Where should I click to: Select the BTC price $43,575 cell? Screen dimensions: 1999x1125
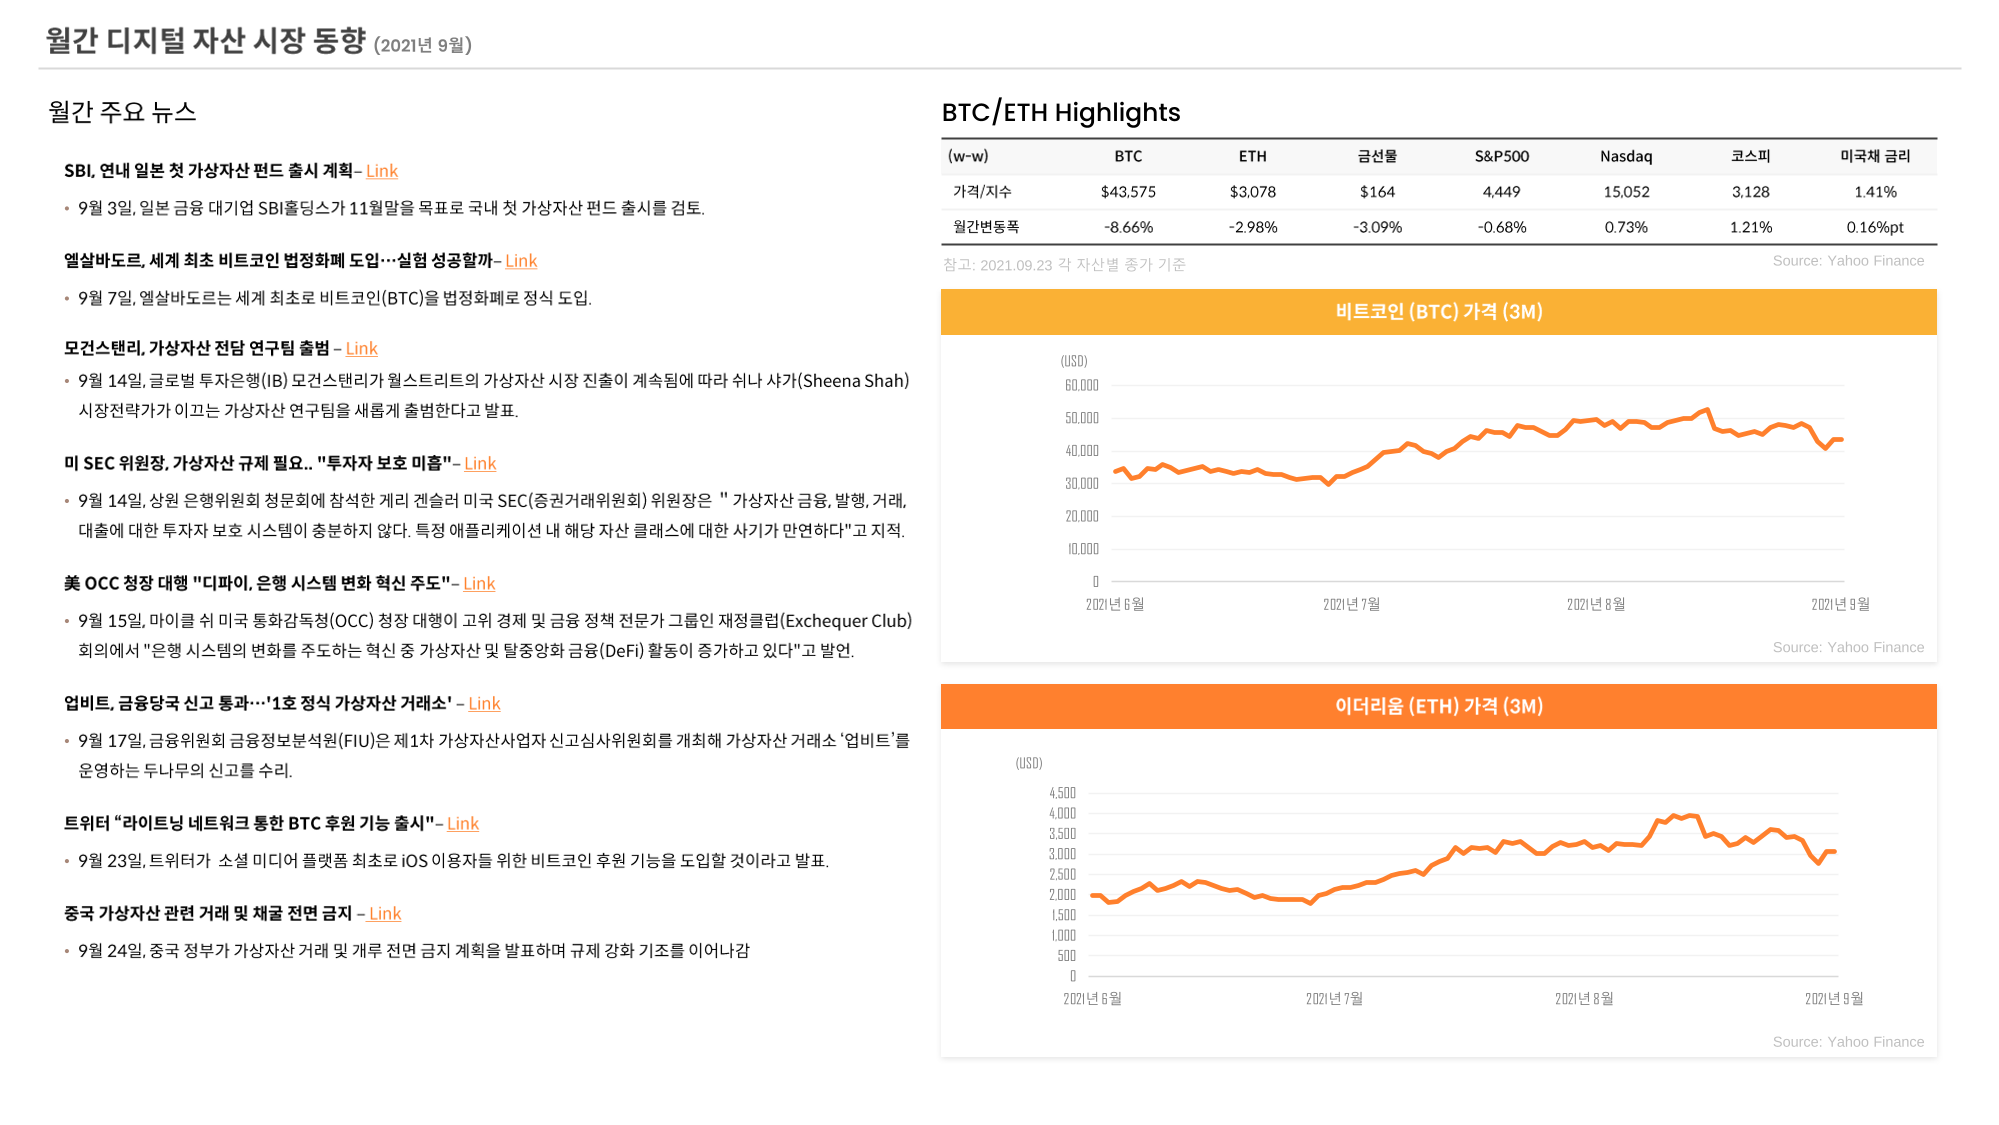(x=1128, y=192)
